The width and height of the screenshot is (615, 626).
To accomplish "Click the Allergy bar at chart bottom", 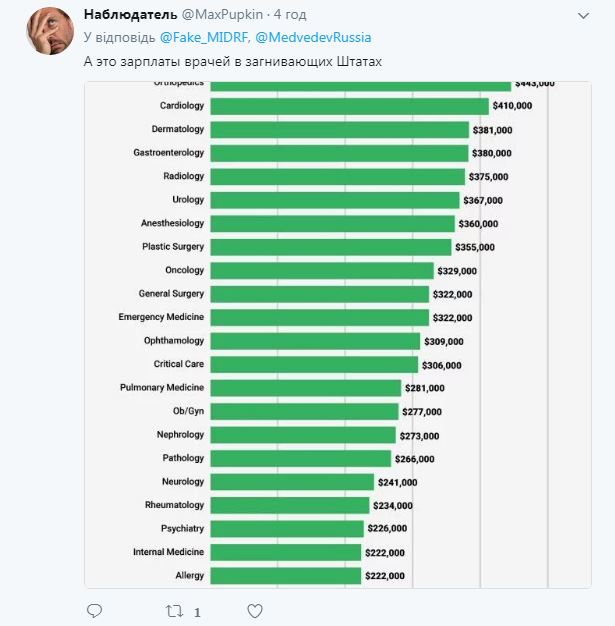I will click(285, 575).
